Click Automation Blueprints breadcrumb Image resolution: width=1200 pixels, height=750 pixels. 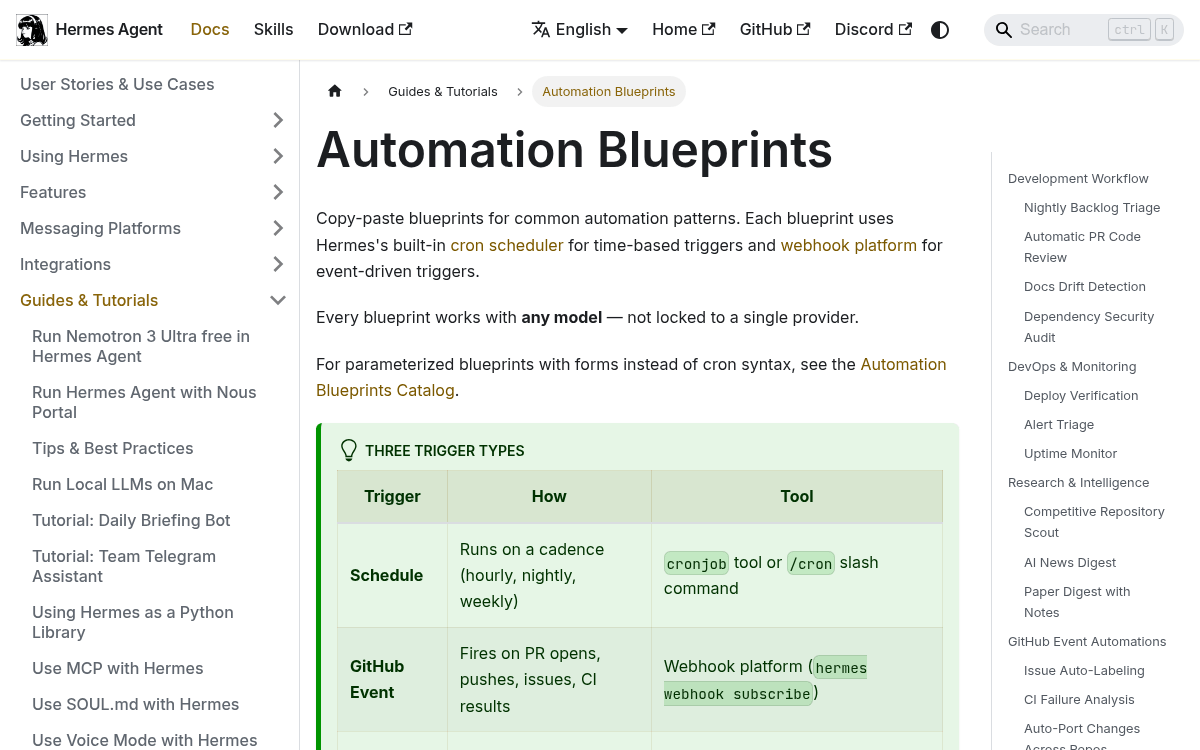tap(609, 91)
